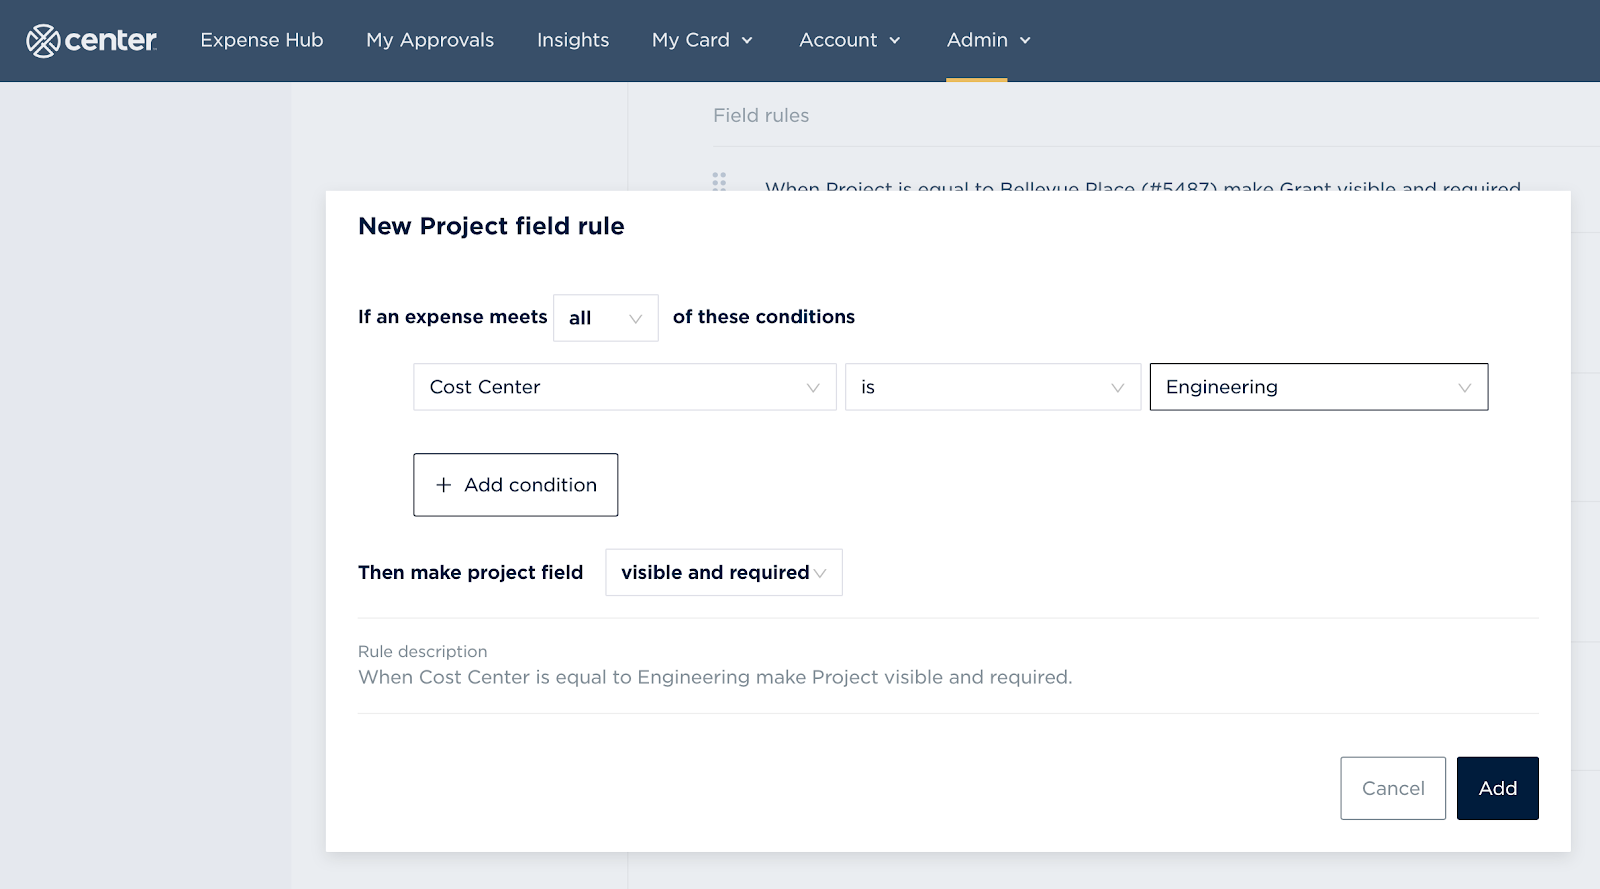Expand the "visible and required" dropdown
The height and width of the screenshot is (889, 1600).
click(723, 573)
